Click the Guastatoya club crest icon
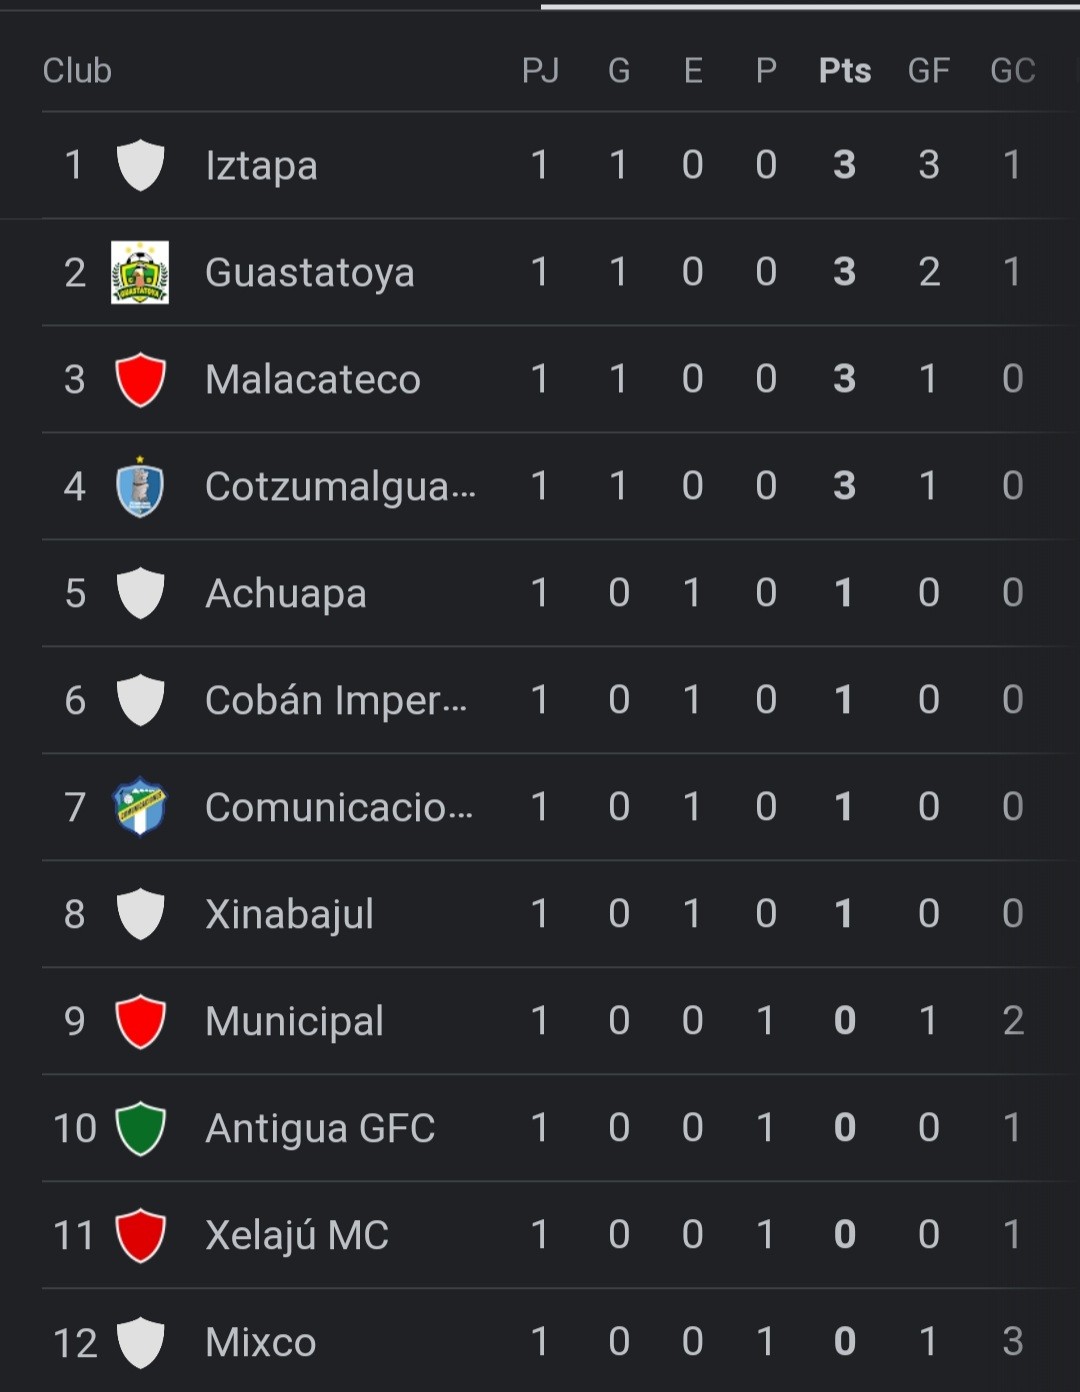Viewport: 1080px width, 1392px height. (x=140, y=272)
